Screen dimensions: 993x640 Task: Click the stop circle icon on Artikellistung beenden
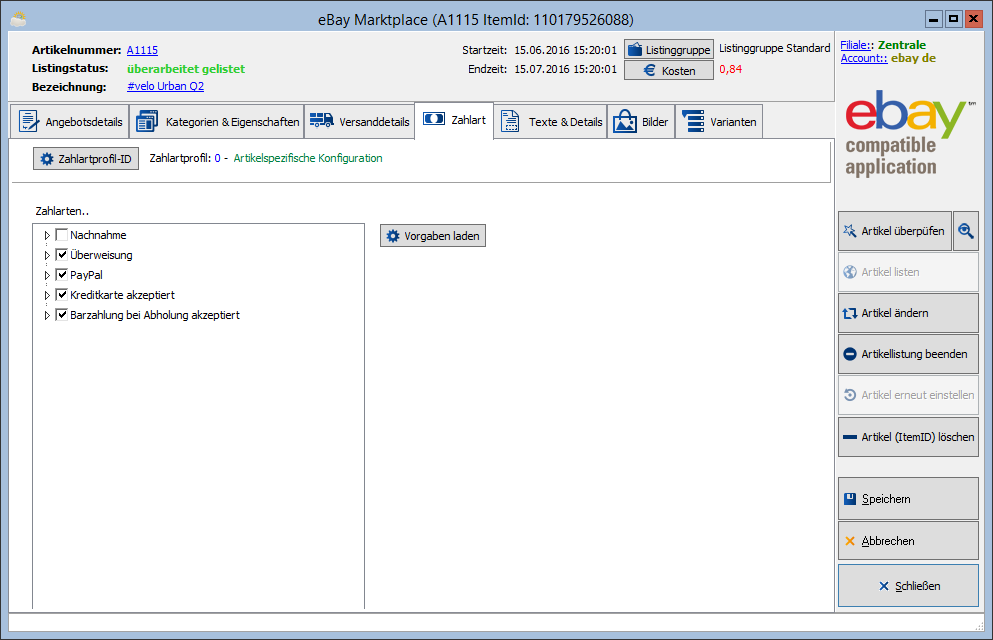pyautogui.click(x=850, y=354)
